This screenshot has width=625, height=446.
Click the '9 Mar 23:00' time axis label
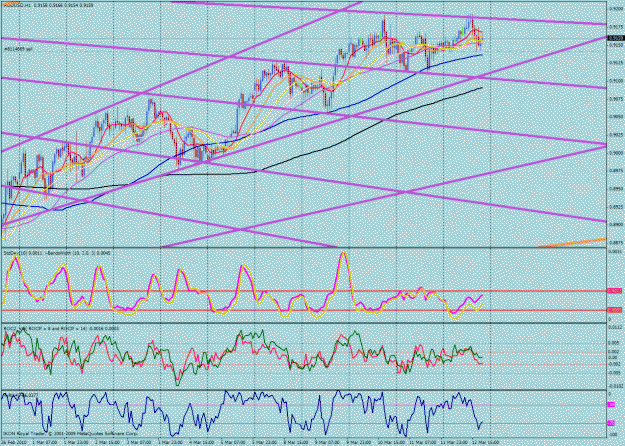click(x=358, y=442)
